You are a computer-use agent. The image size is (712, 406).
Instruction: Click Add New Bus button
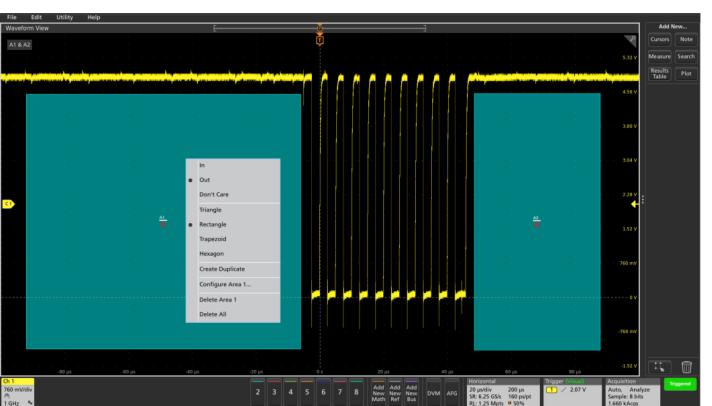point(411,393)
